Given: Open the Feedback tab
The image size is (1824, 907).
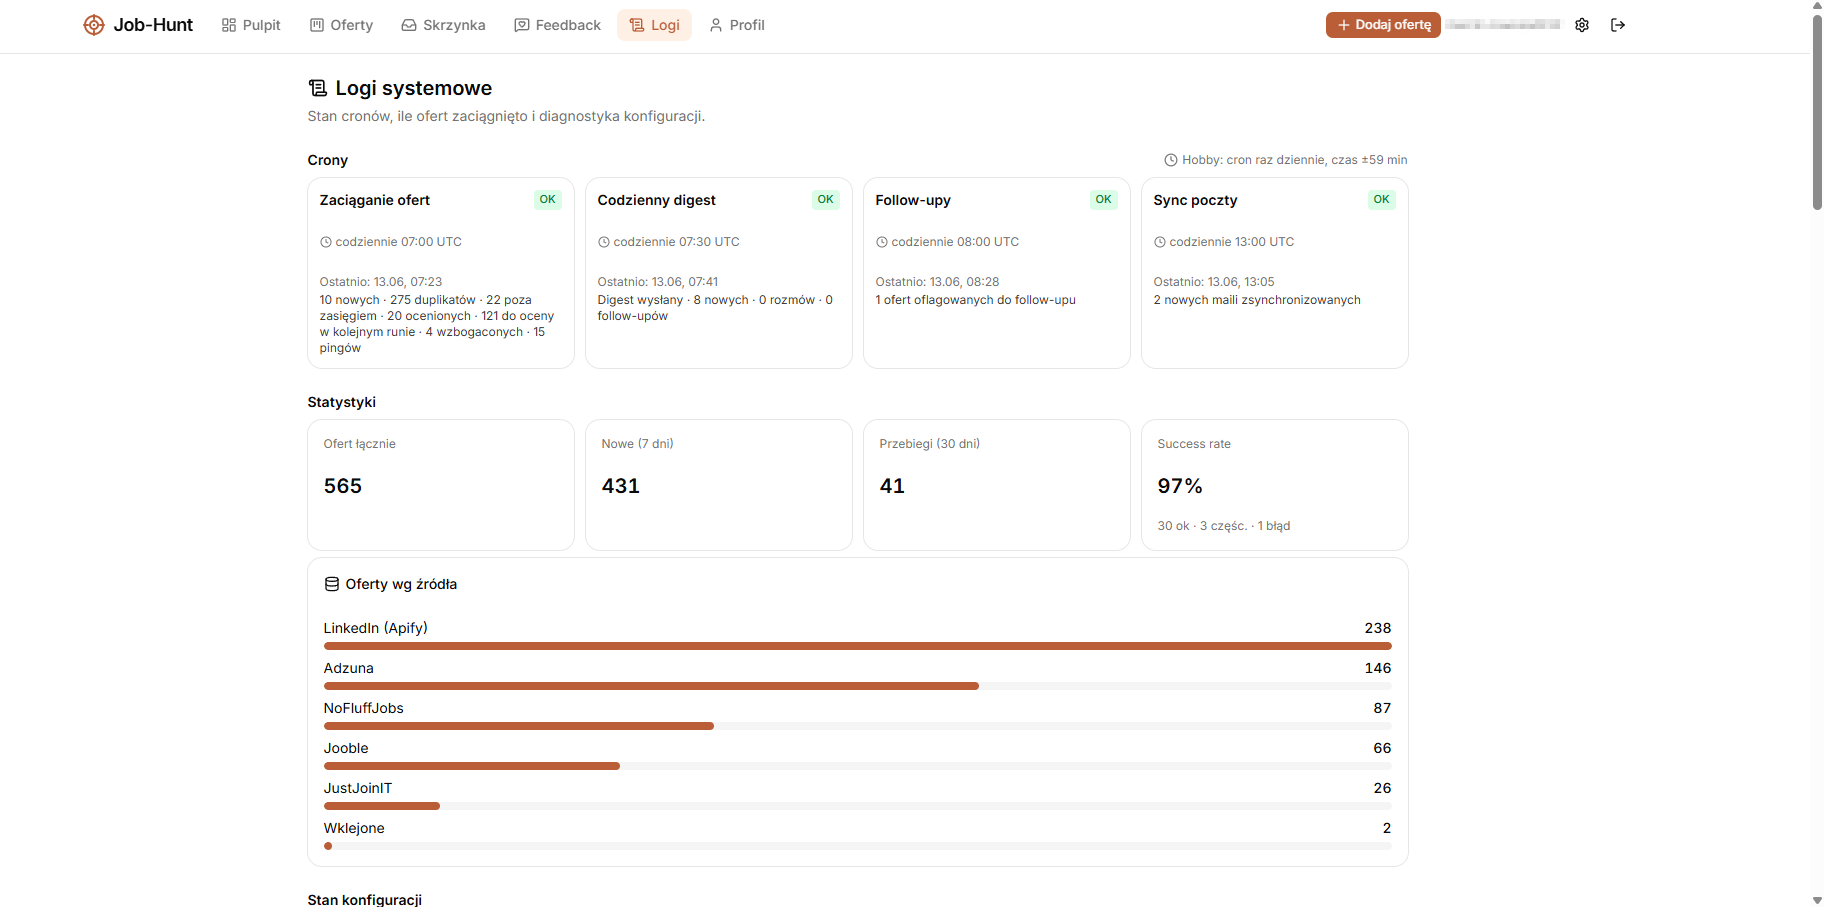Looking at the screenshot, I should click(x=557, y=25).
